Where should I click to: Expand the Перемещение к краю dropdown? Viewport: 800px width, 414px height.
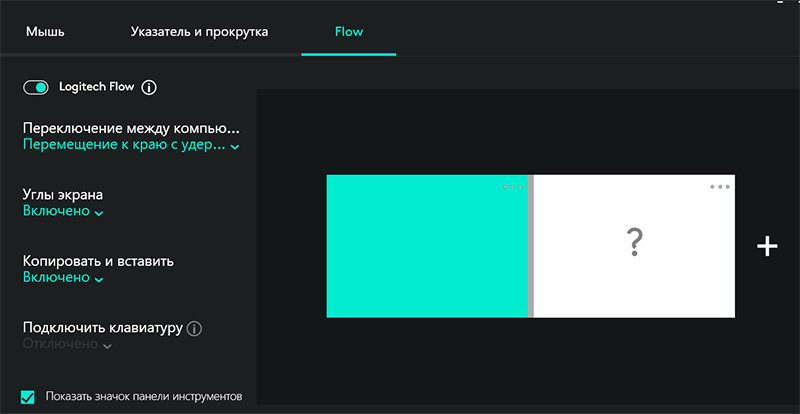point(130,146)
